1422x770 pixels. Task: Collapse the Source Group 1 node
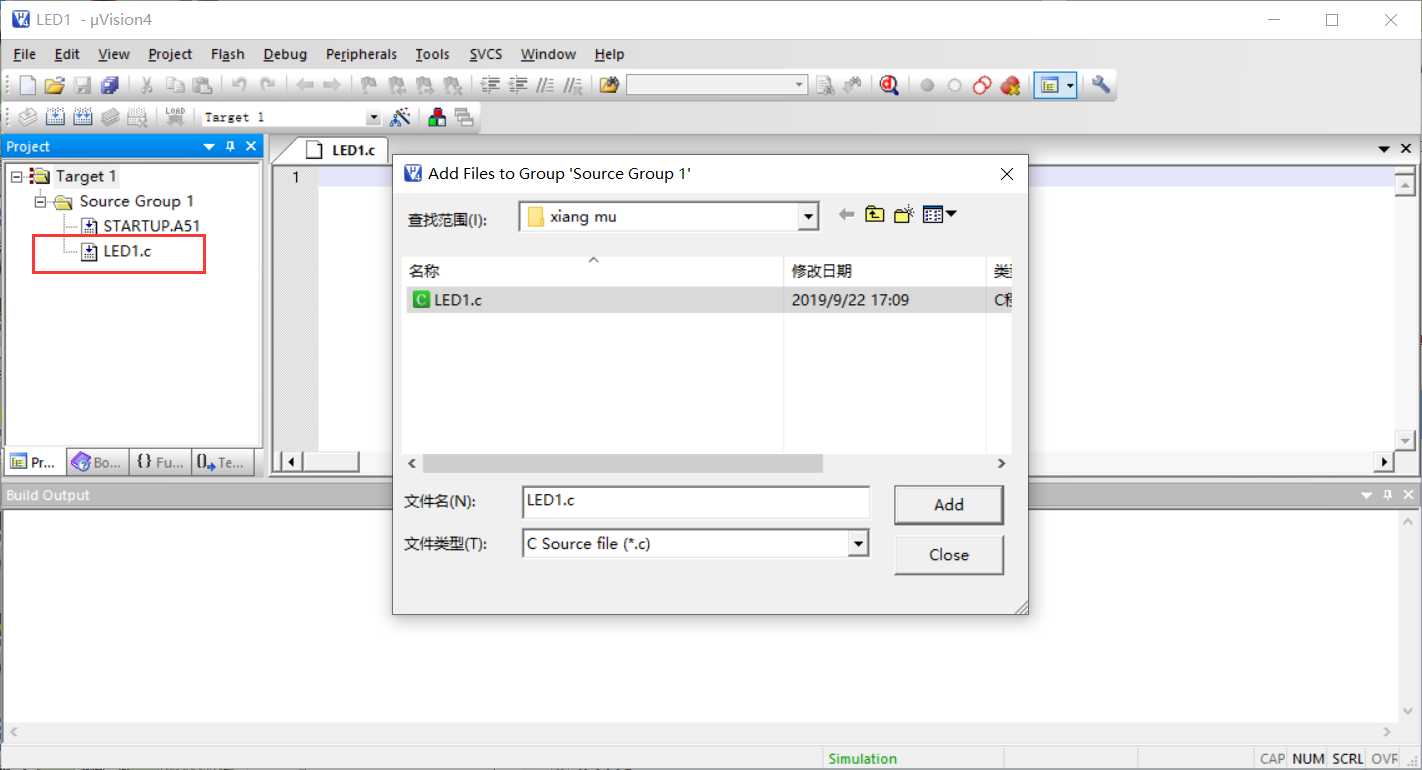click(41, 201)
